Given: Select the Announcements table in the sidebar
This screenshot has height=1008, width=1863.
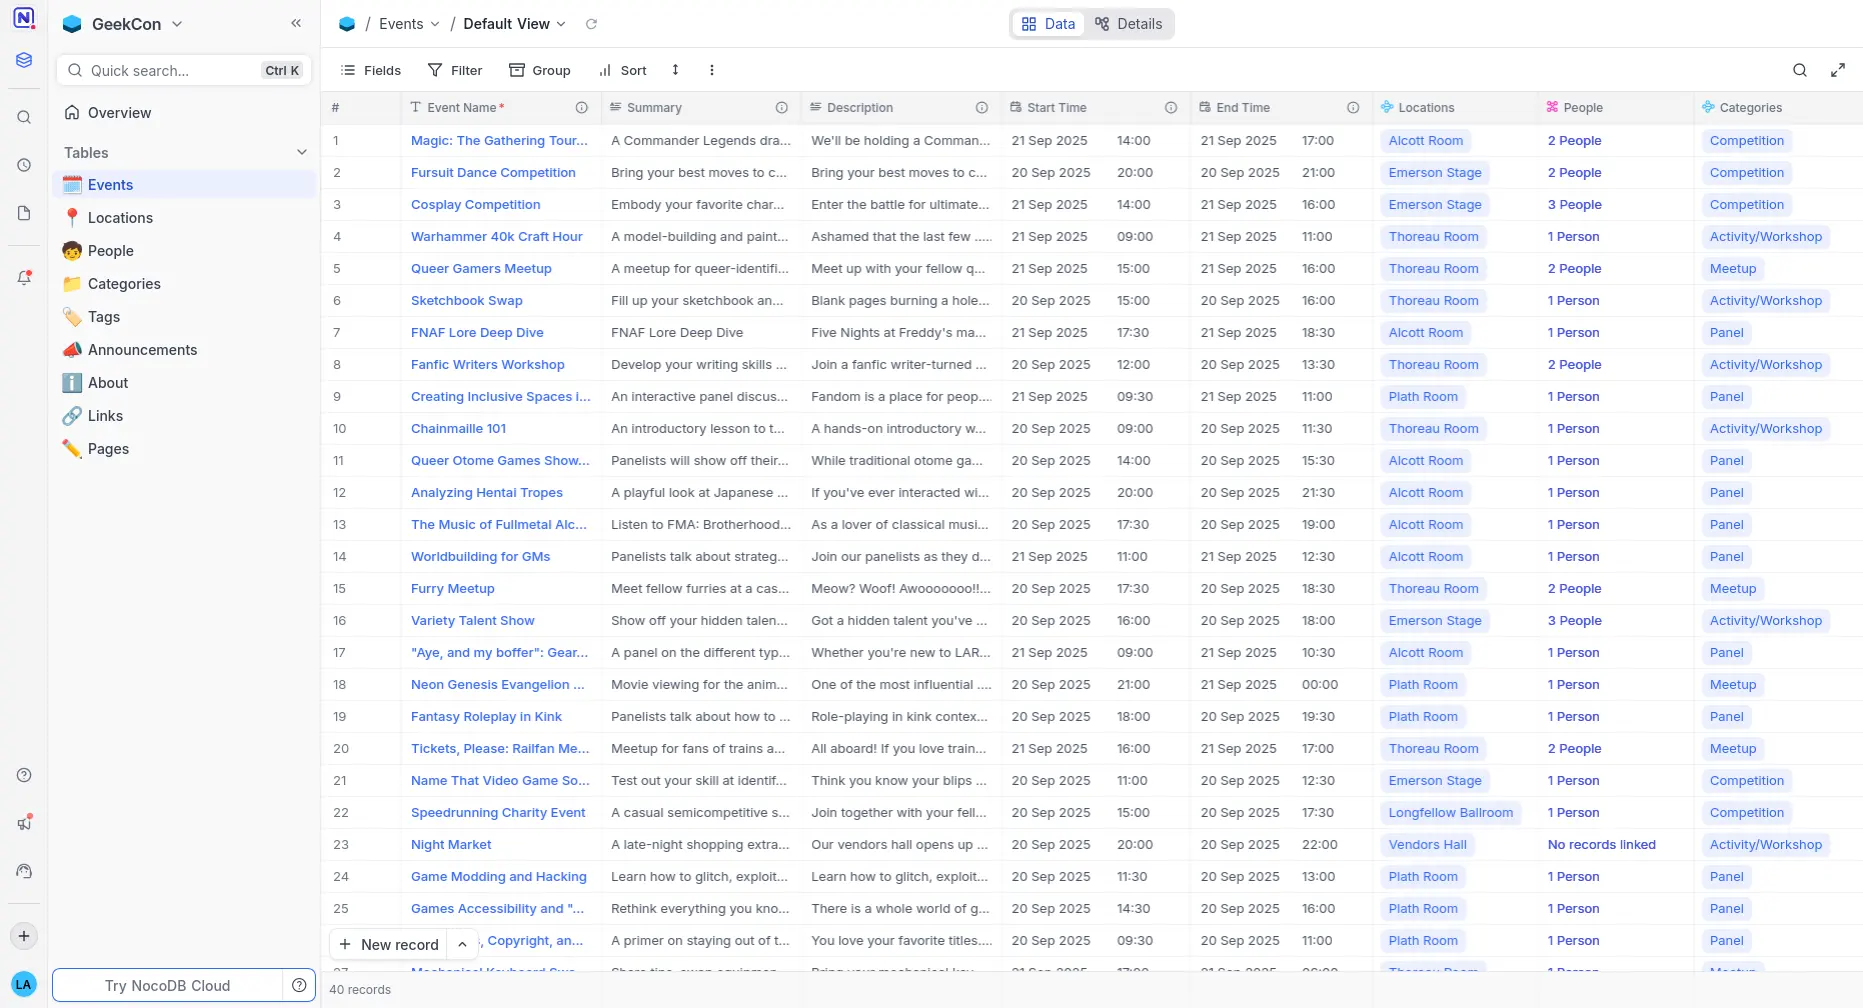Looking at the screenshot, I should click(184, 350).
